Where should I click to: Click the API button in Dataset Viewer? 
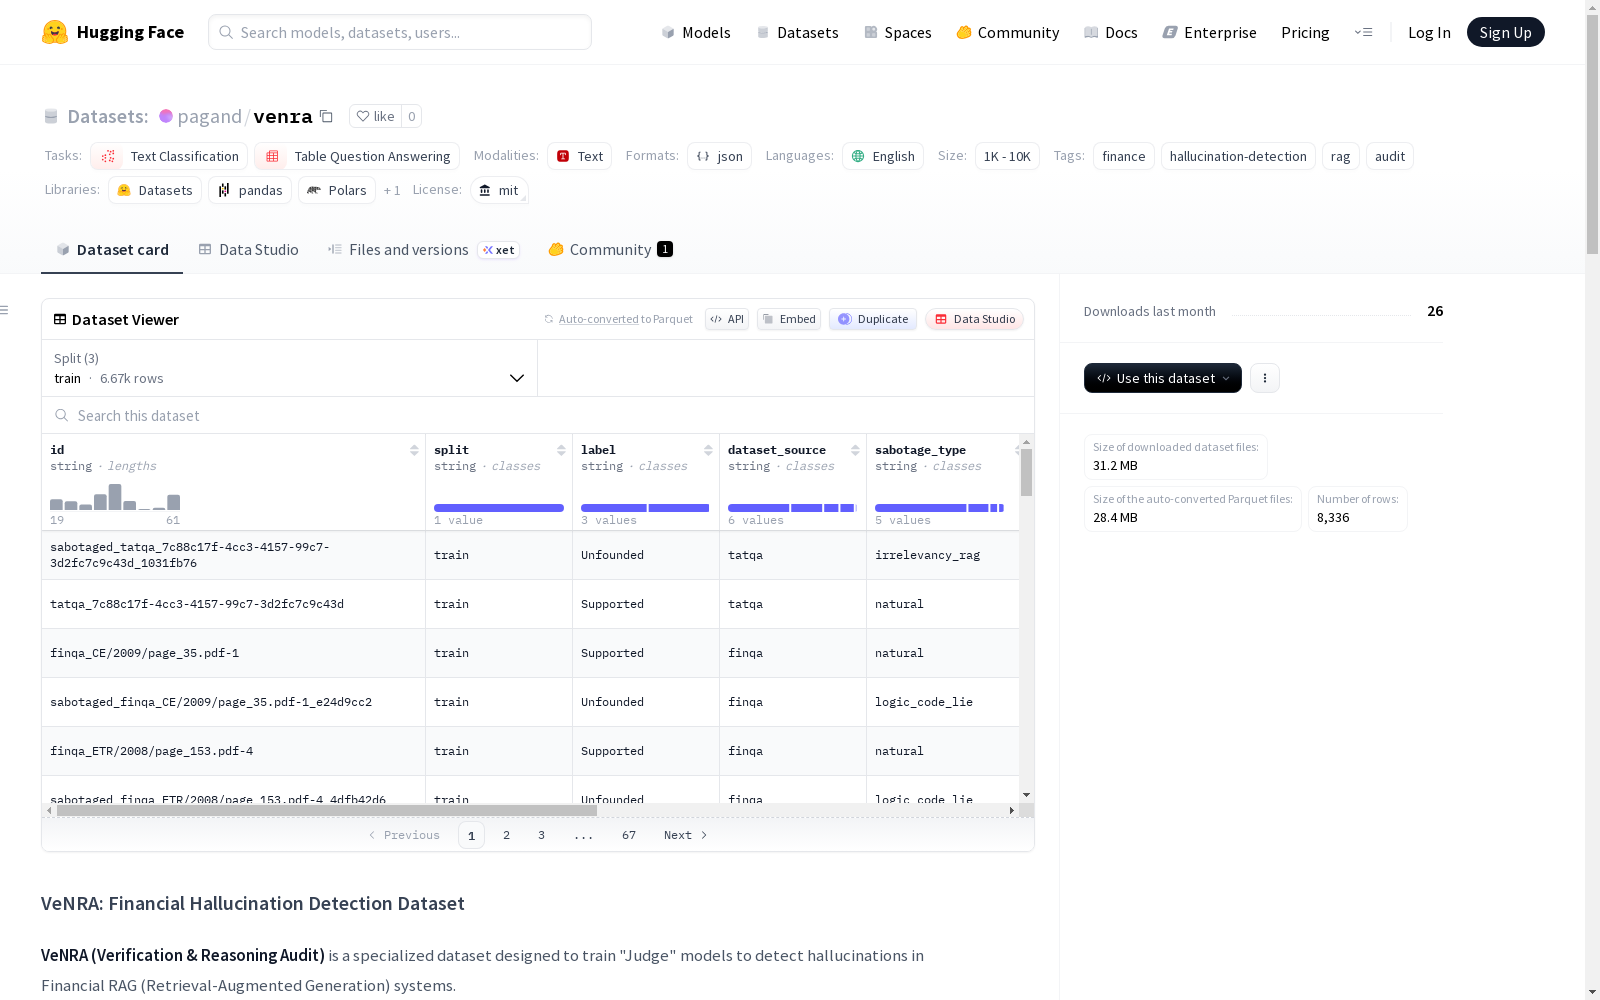coord(727,319)
